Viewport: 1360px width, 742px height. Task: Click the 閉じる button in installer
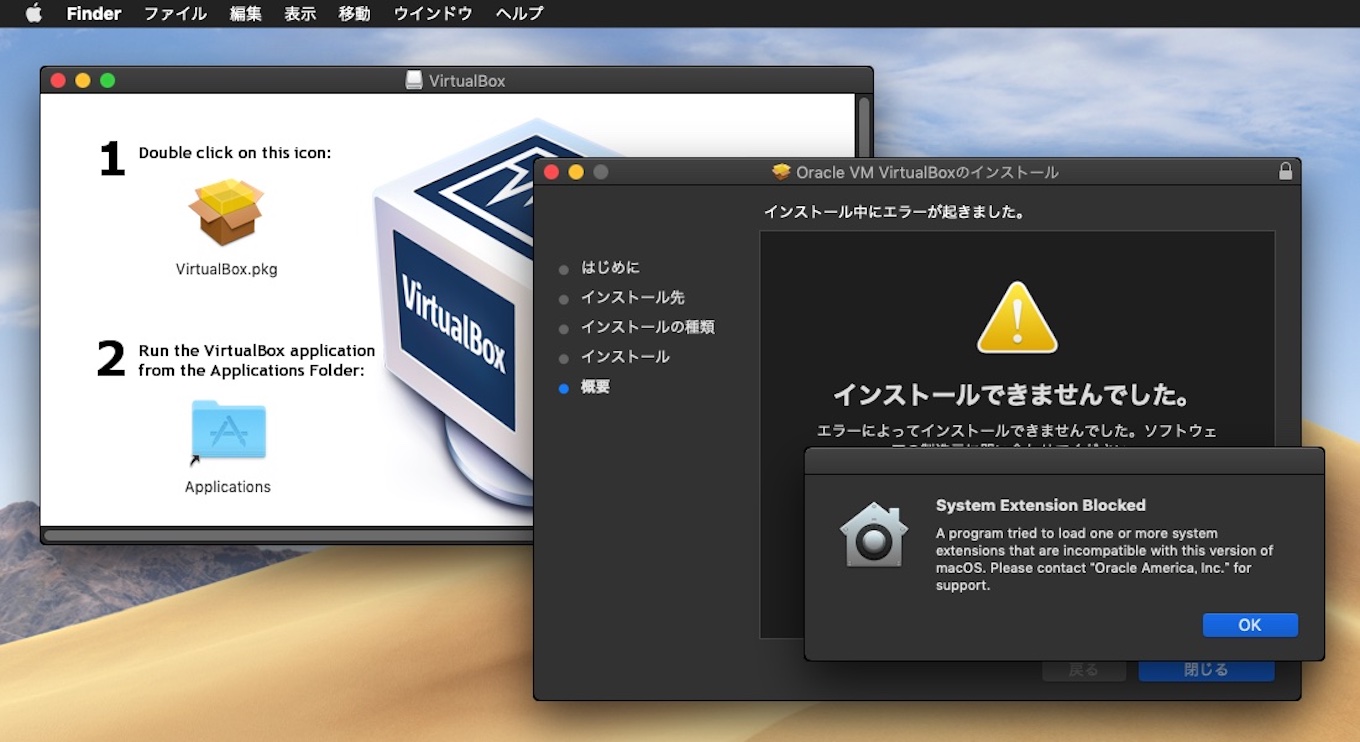[1206, 670]
